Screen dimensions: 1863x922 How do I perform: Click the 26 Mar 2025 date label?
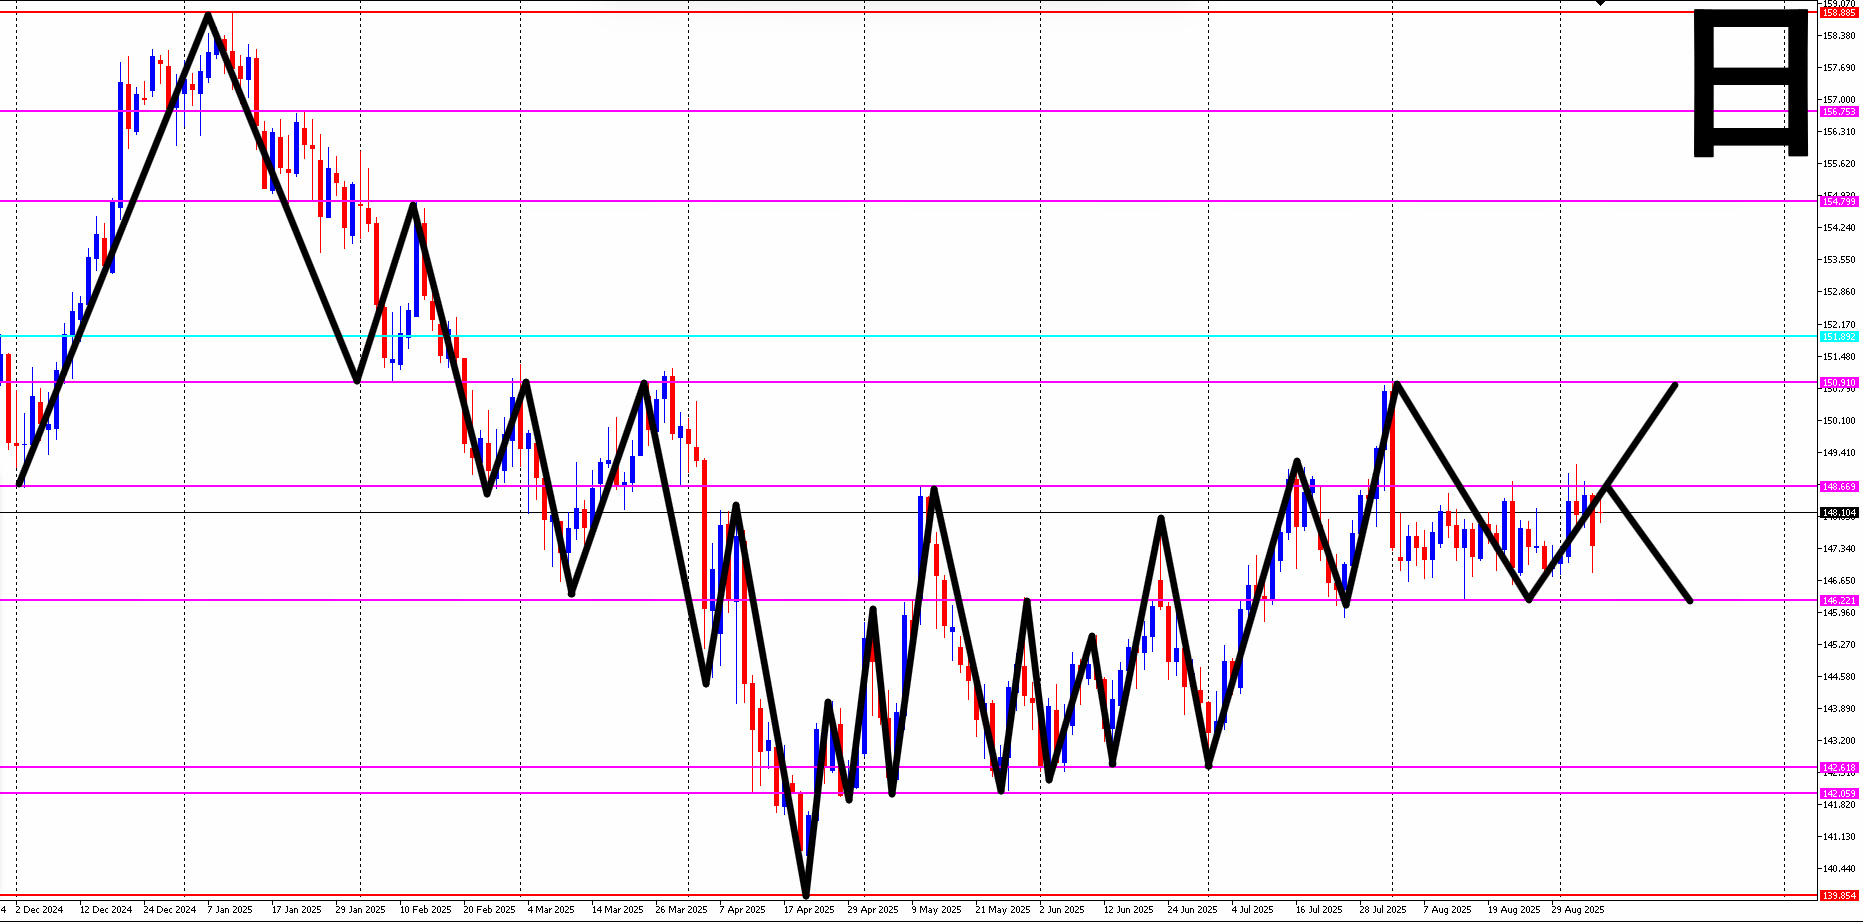tap(681, 910)
